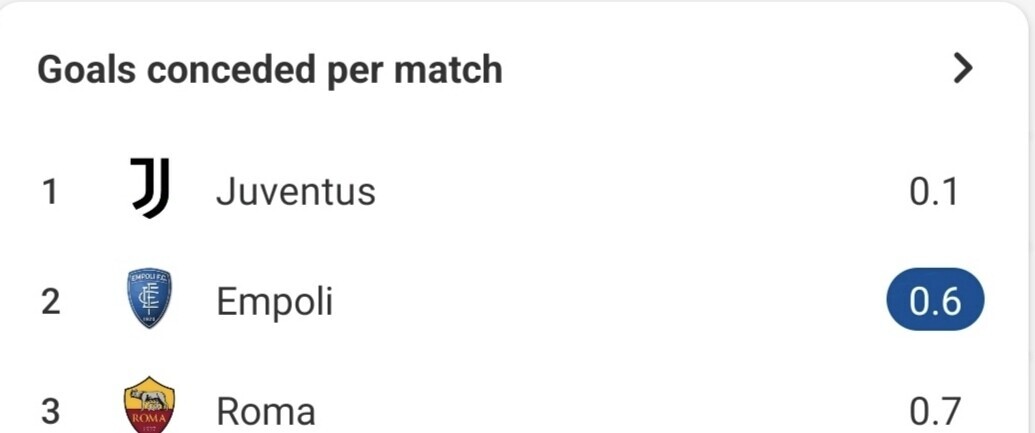Click rank number 2 beside Empoli
Image resolution: width=1035 pixels, height=433 pixels.
50,302
